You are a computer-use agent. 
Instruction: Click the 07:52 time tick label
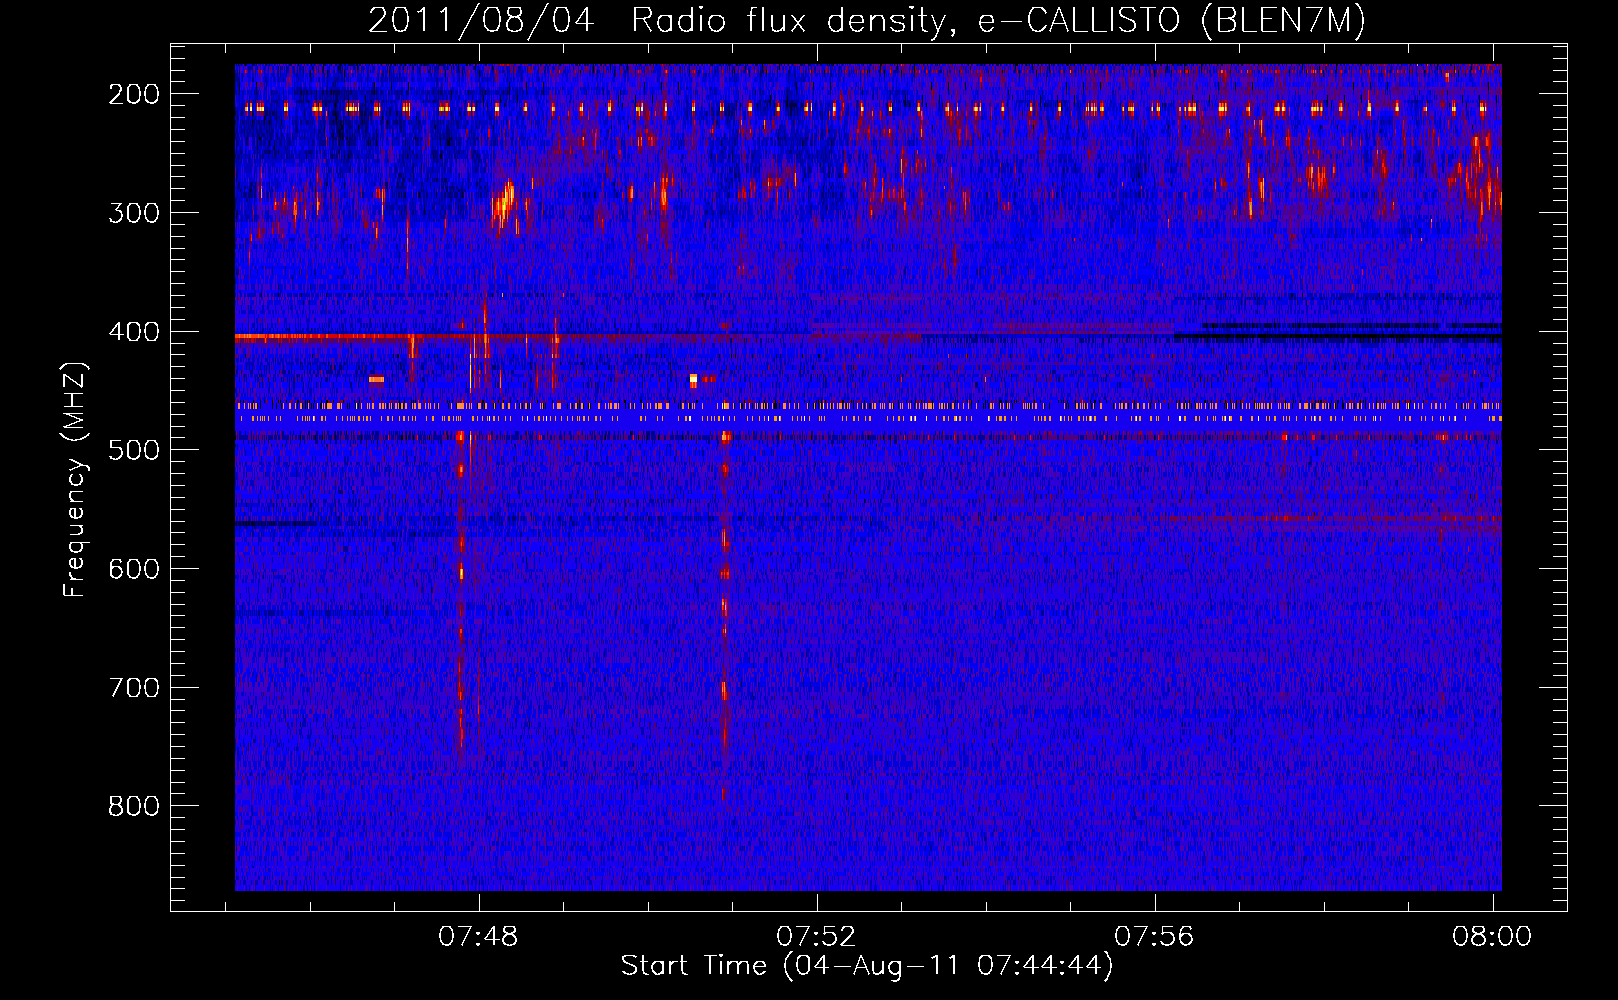[x=817, y=937]
